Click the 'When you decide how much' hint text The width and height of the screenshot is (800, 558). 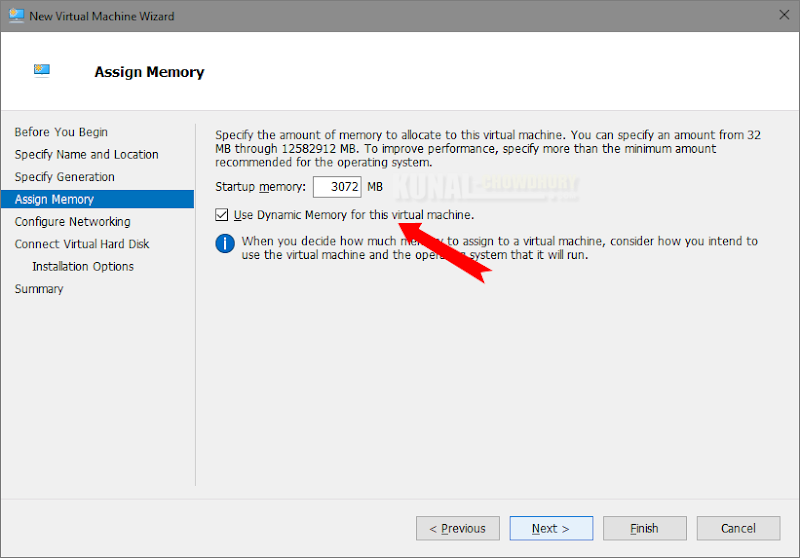[x=499, y=248]
